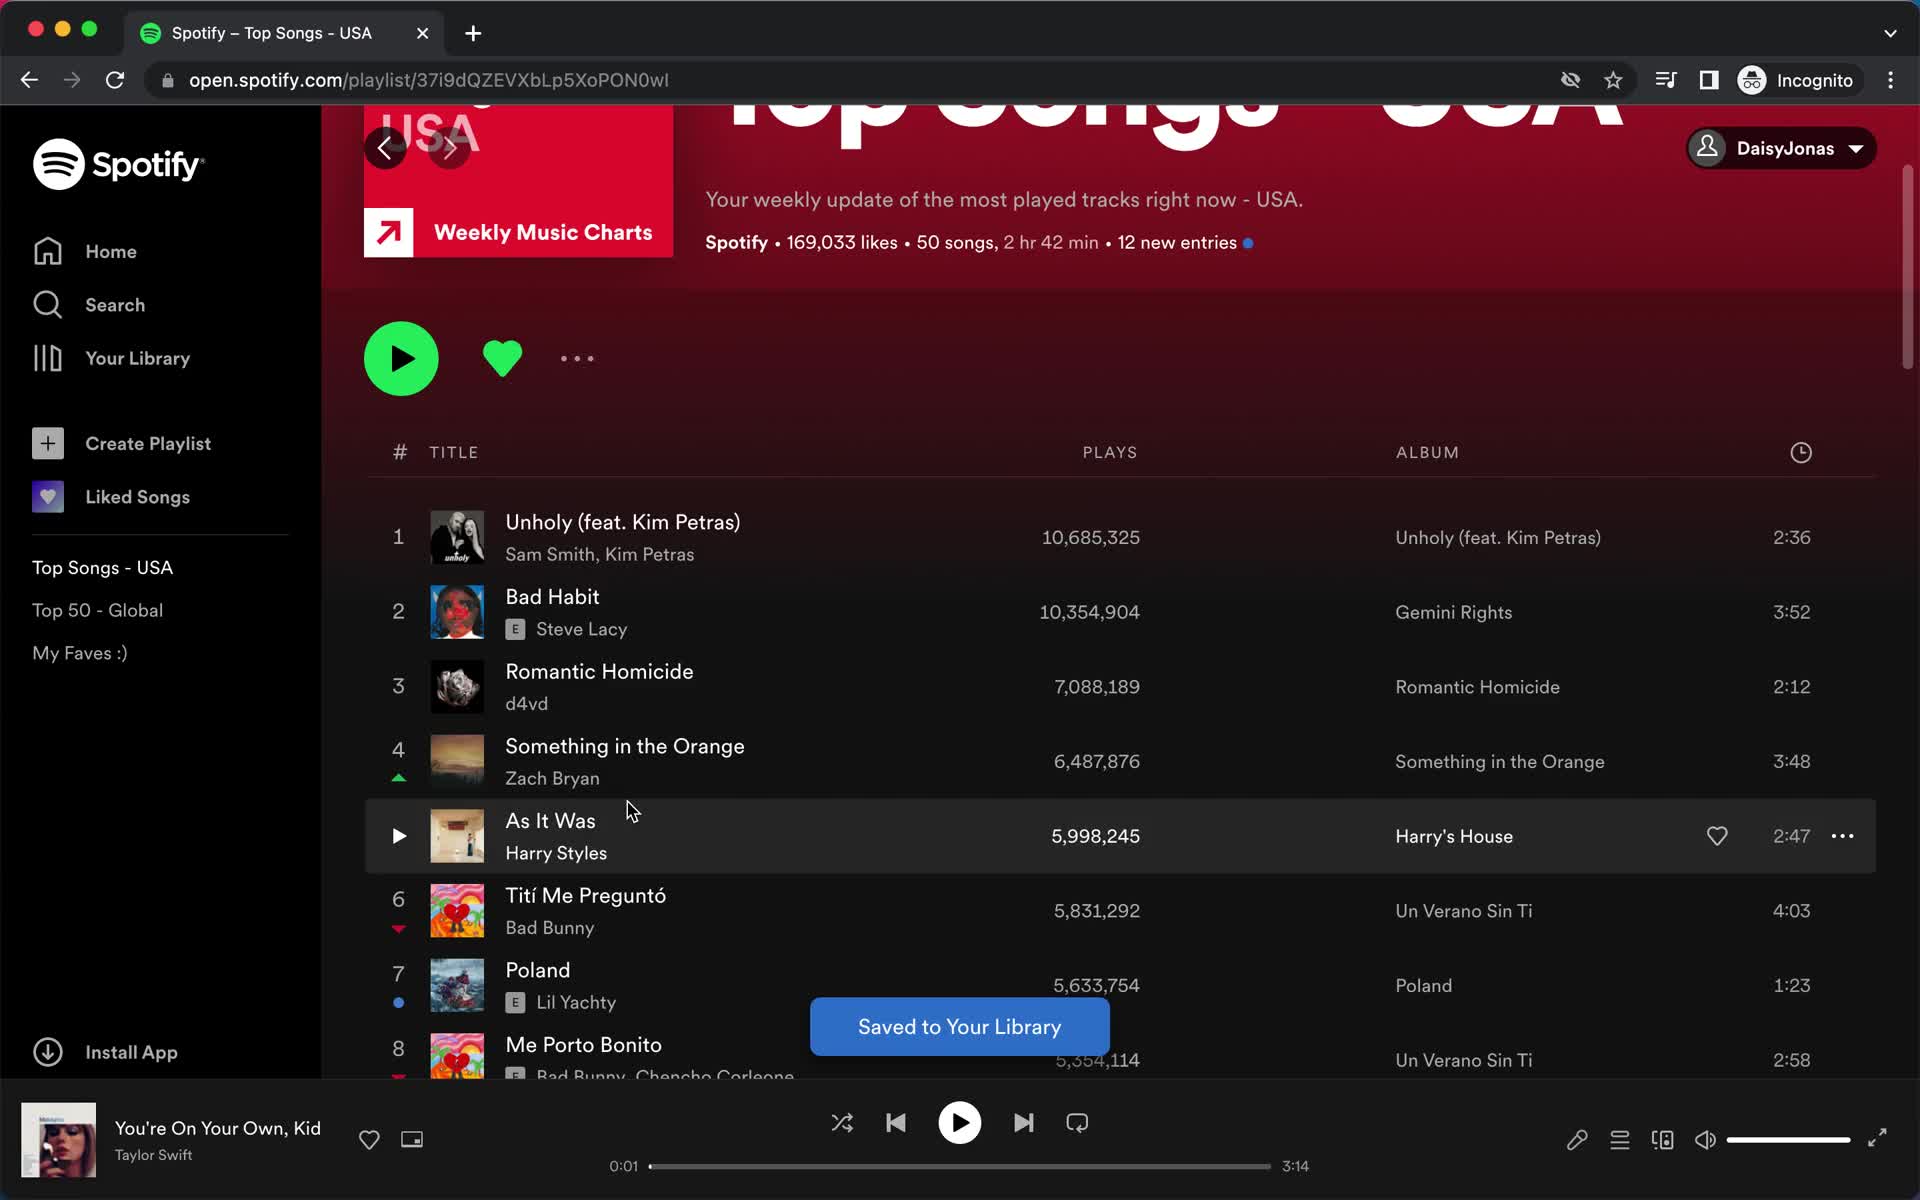
Task: Click the Spotify logo in sidebar
Action: (118, 164)
